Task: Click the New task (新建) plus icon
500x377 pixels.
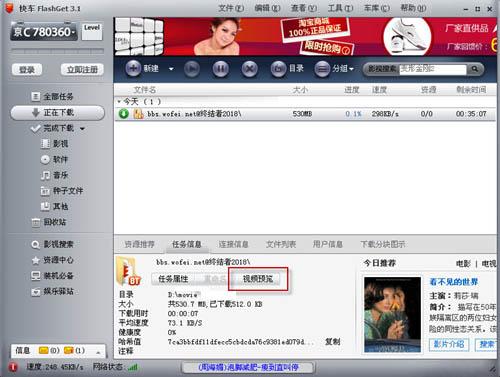Action: [133, 69]
